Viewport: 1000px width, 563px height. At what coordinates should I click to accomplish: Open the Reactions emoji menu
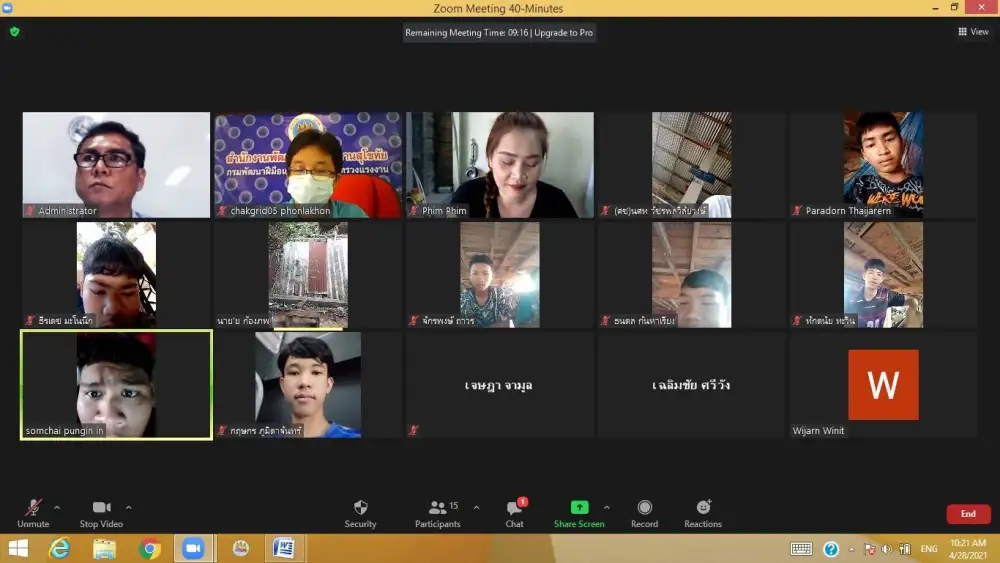coord(703,508)
